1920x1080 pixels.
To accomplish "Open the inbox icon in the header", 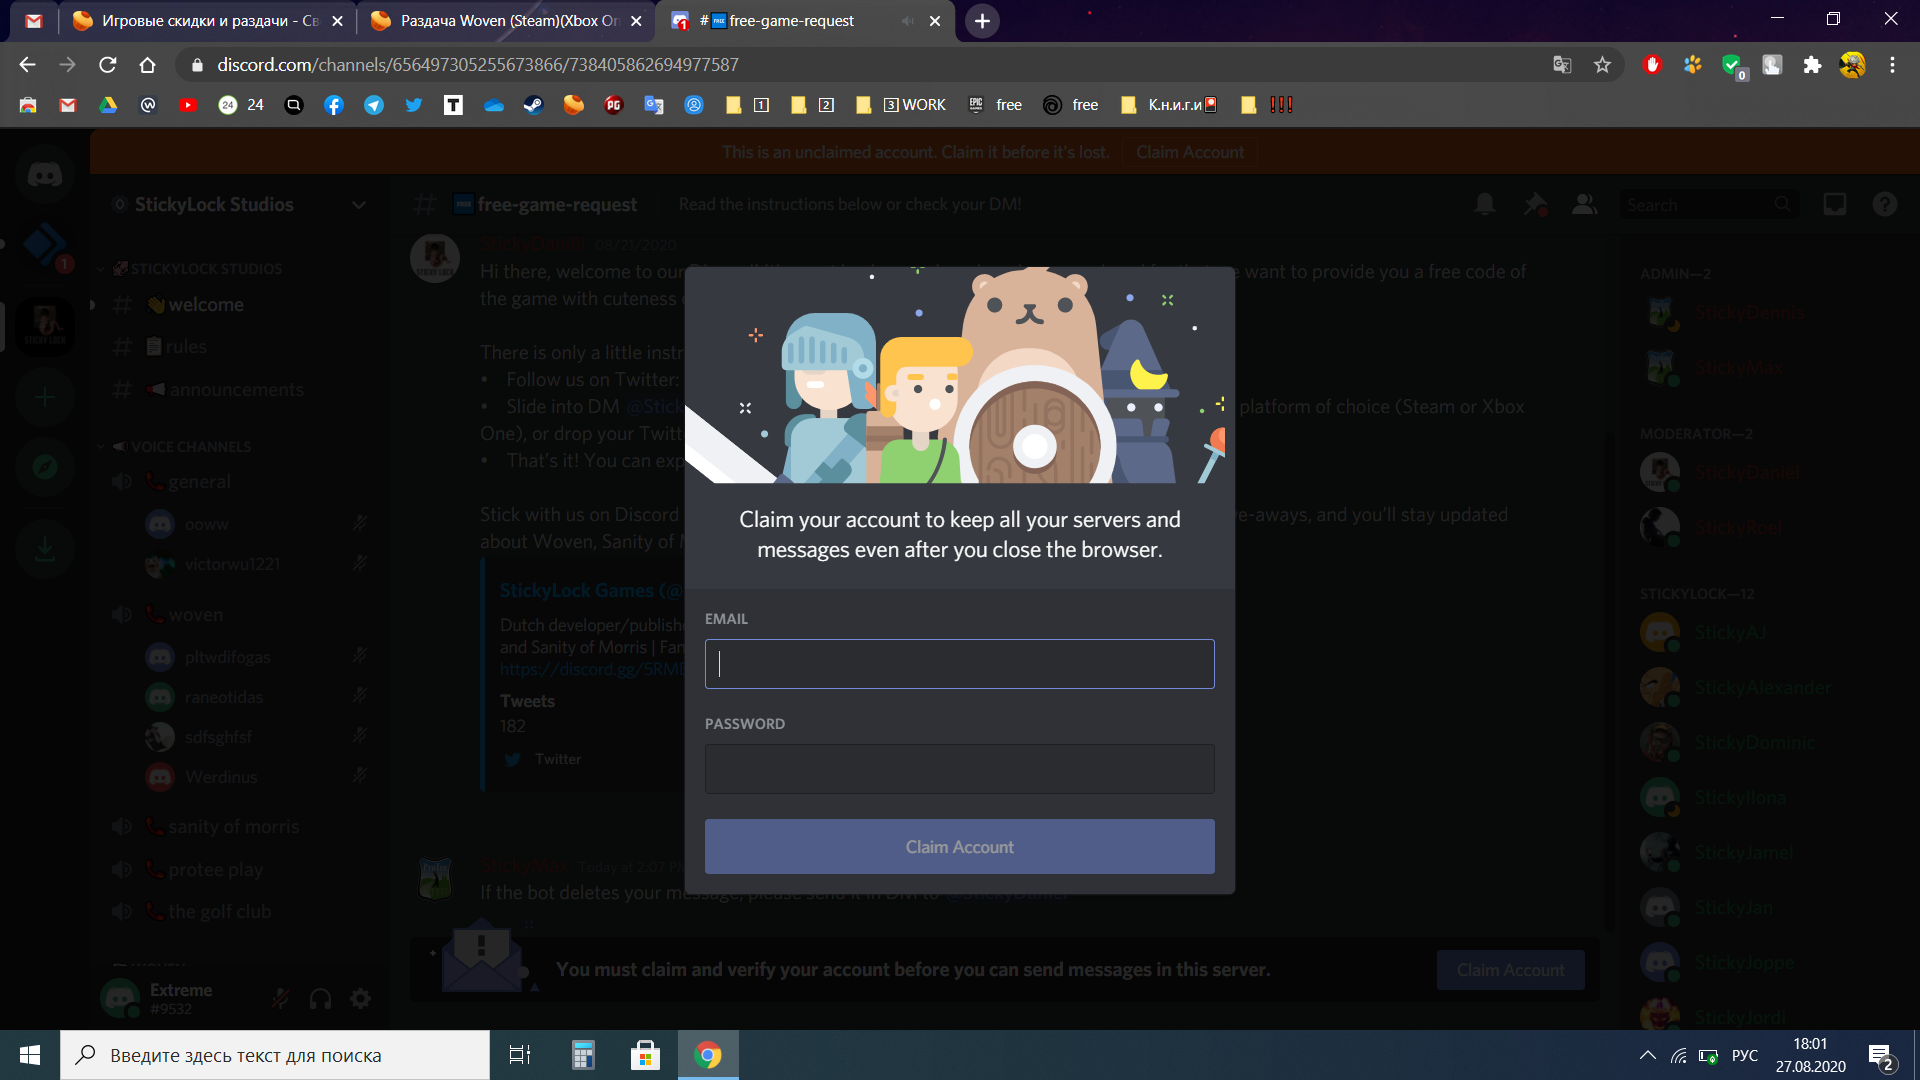I will pos(1835,204).
